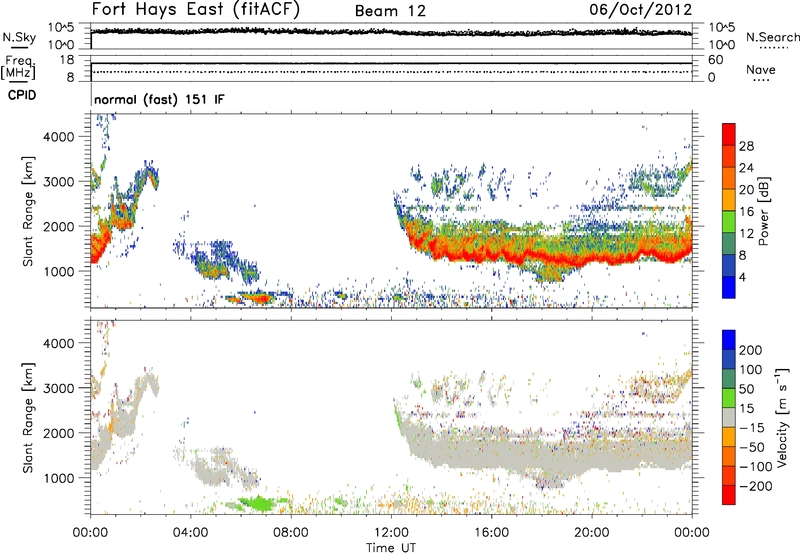The width and height of the screenshot is (800, 554).
Task: Click the date '06/Oct/2012'
Action: pyautogui.click(x=640, y=10)
